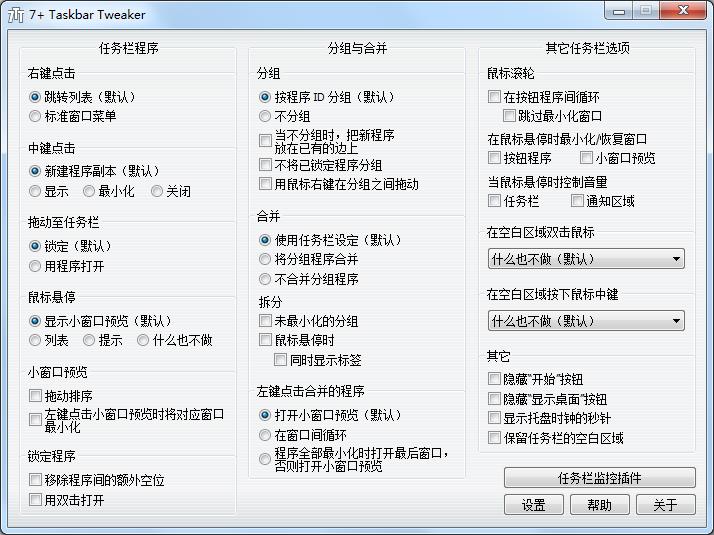Select 不分组 grouping option
Image resolution: width=714 pixels, height=535 pixels.
[265, 117]
